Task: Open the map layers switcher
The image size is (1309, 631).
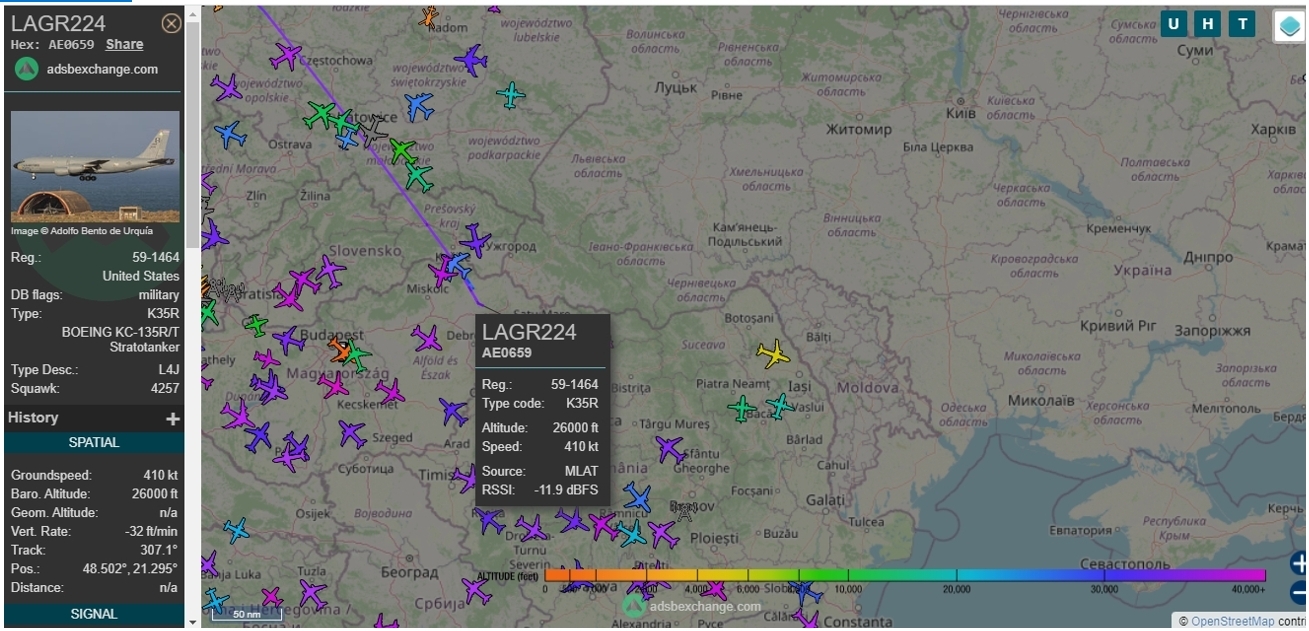Action: point(1290,27)
